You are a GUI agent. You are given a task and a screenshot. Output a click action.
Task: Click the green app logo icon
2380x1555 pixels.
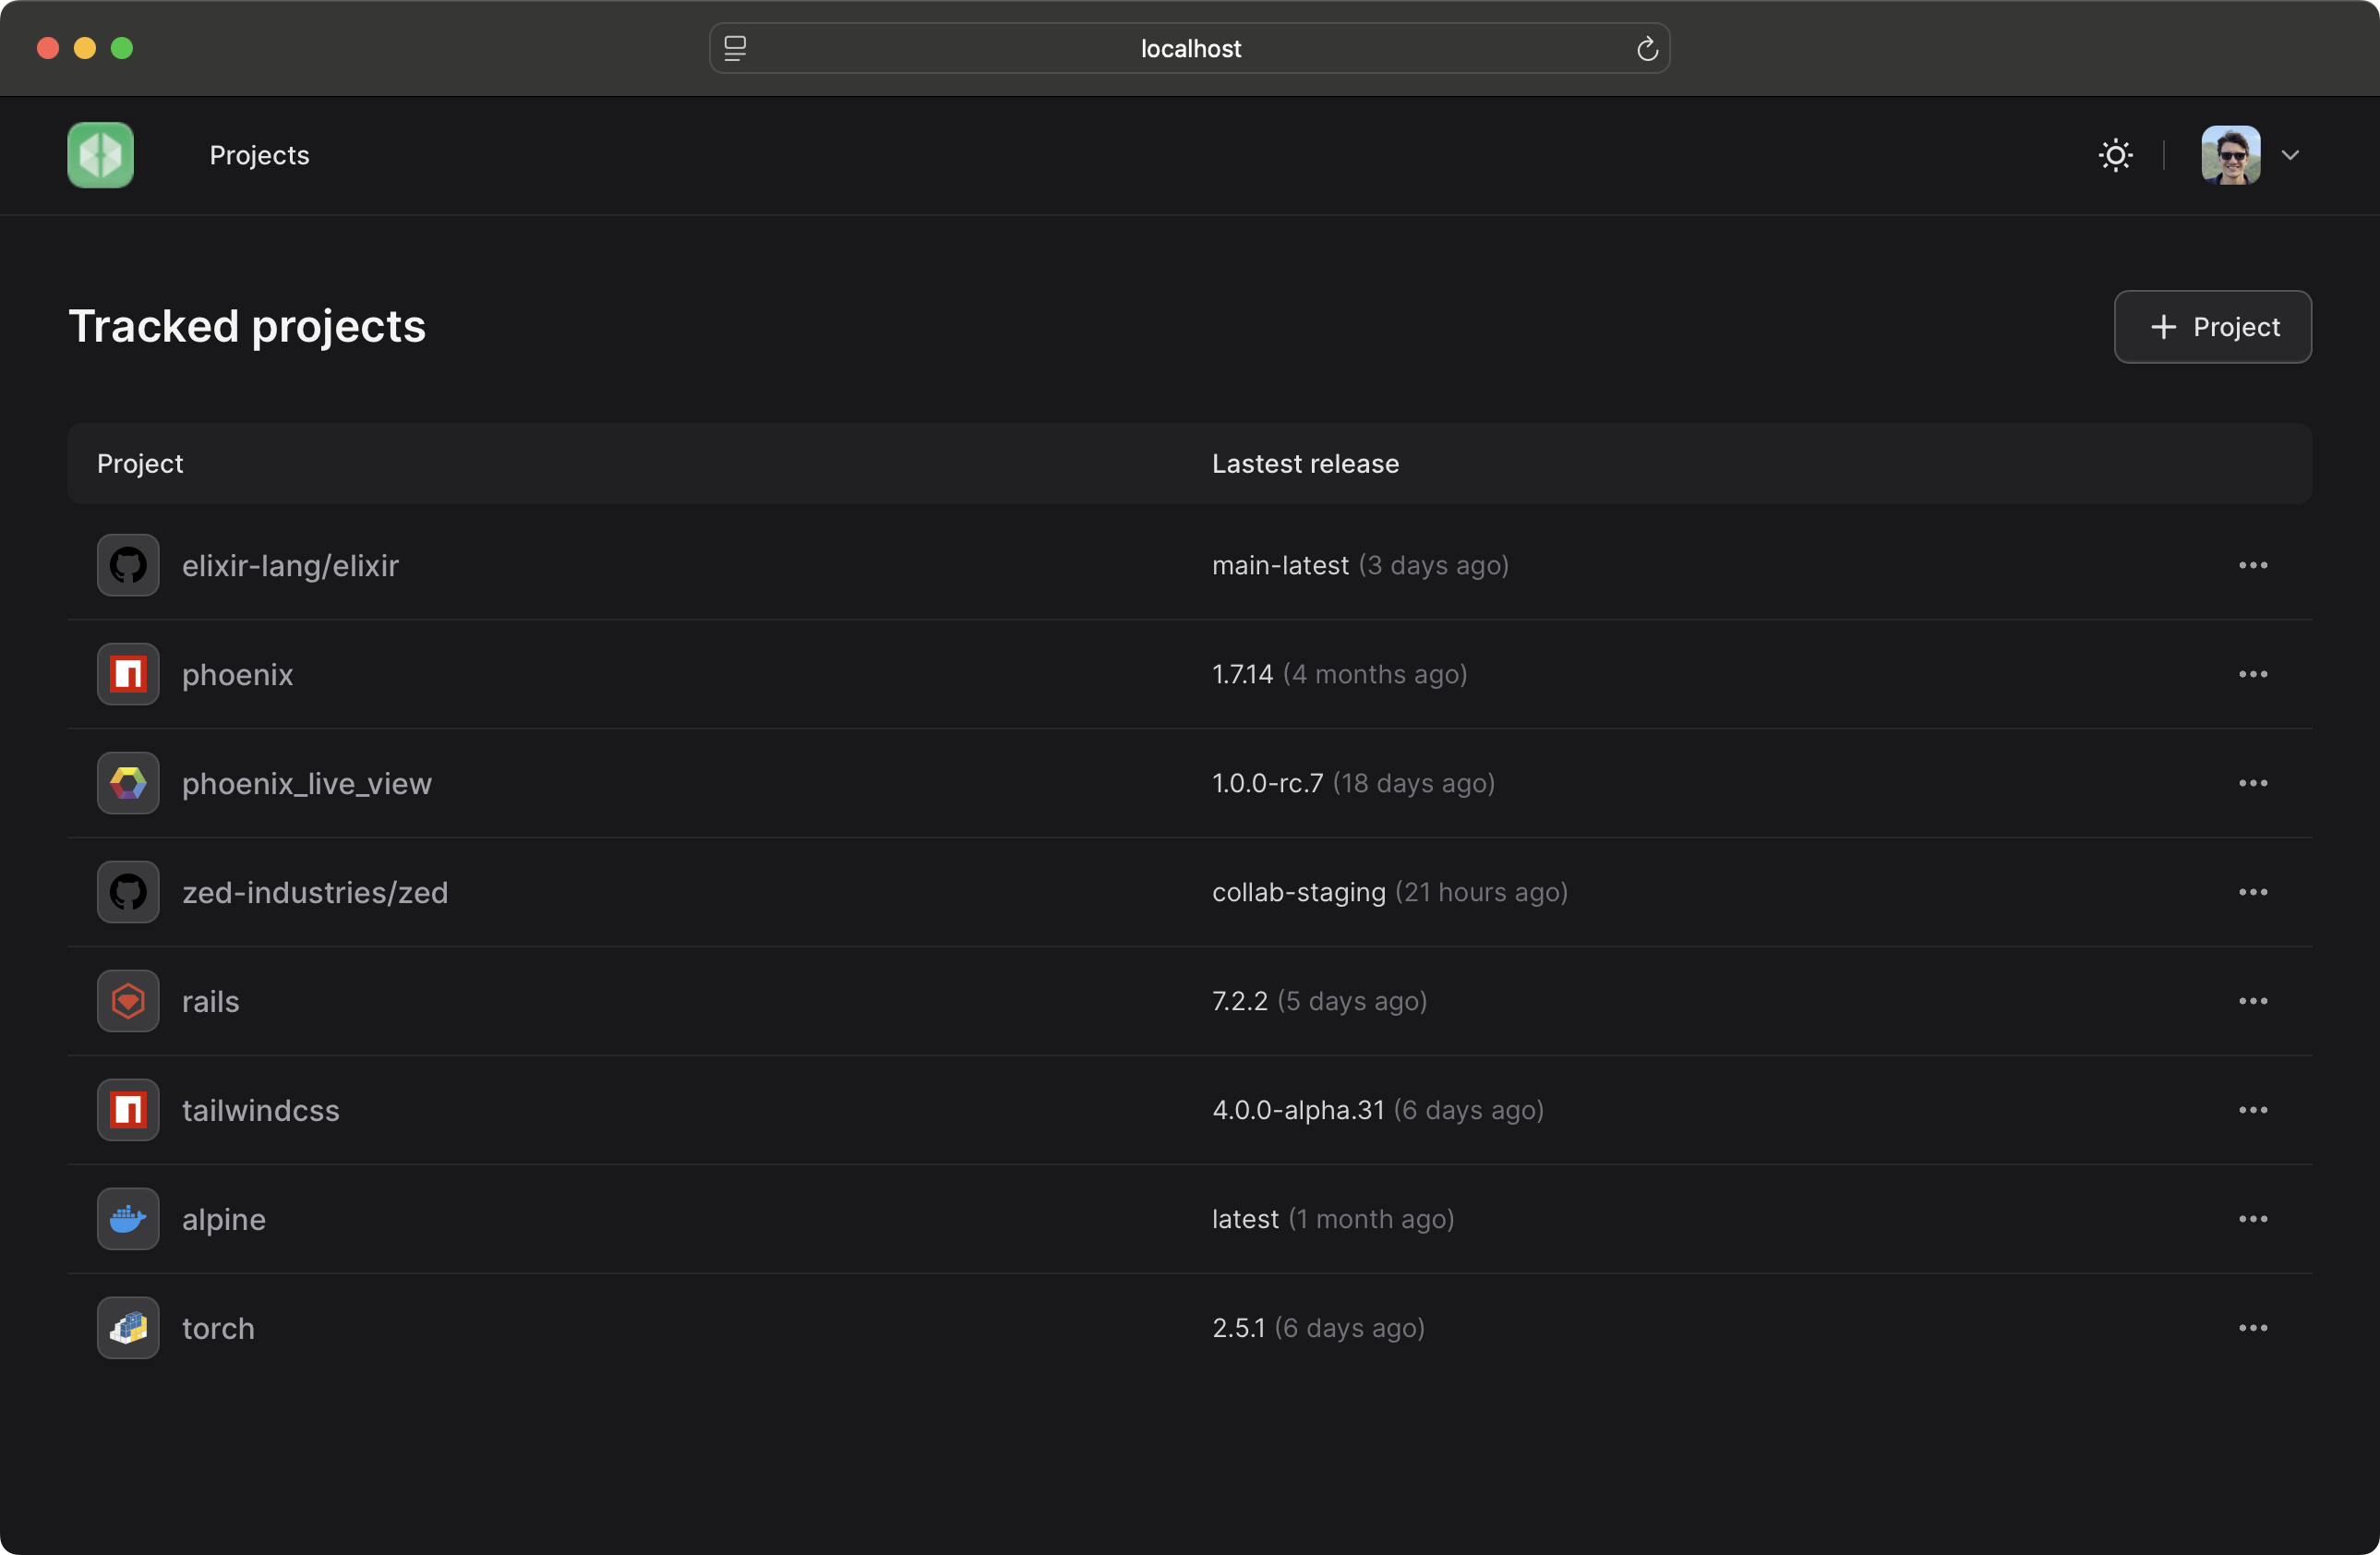pos(99,154)
